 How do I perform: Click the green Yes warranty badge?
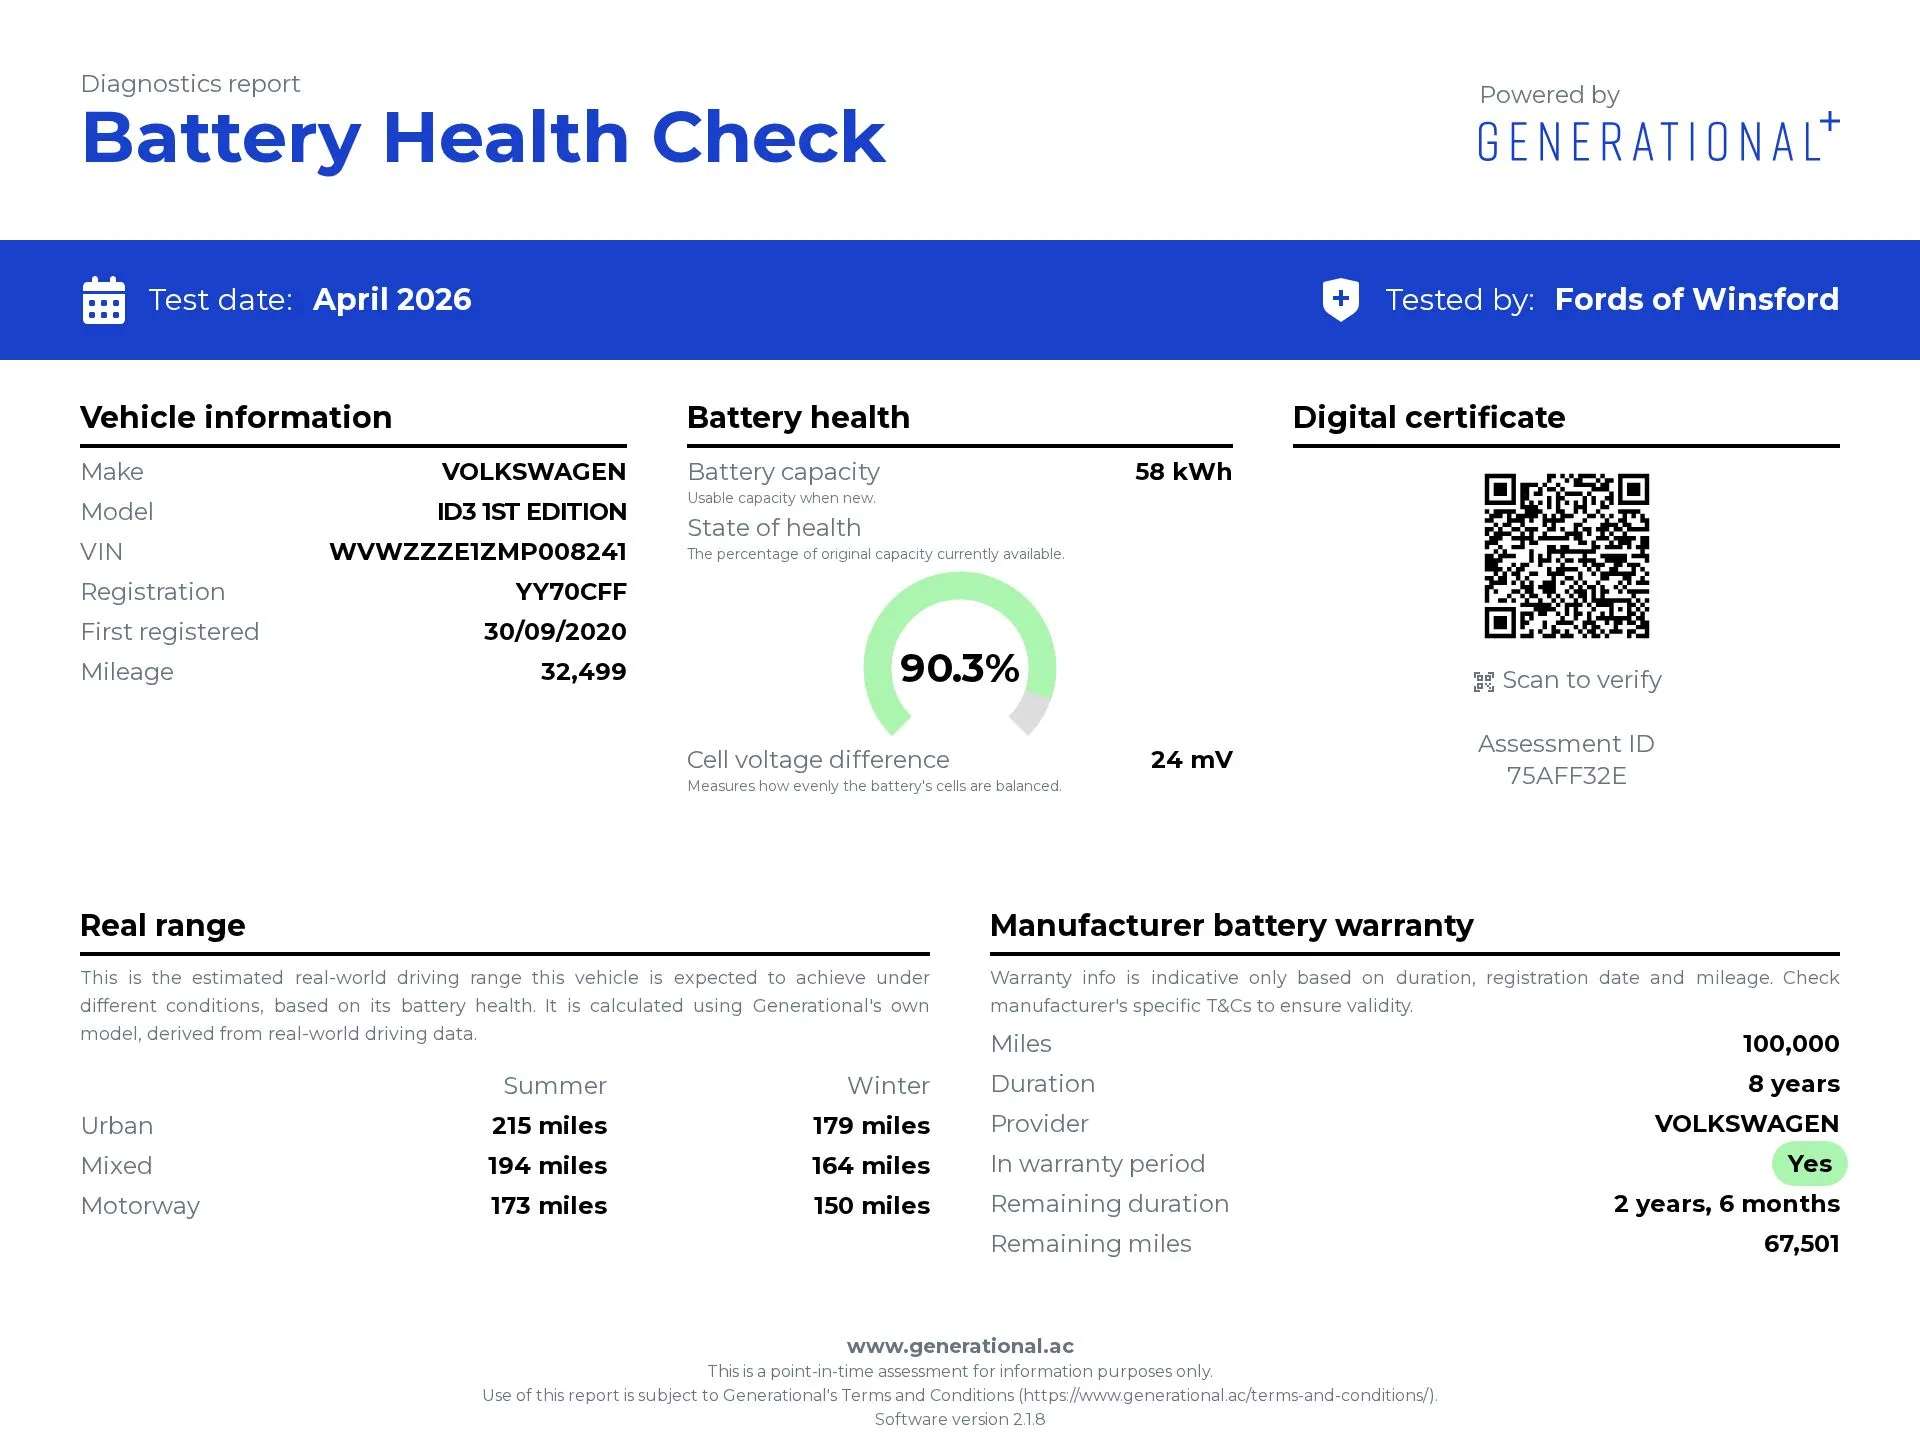(1809, 1164)
